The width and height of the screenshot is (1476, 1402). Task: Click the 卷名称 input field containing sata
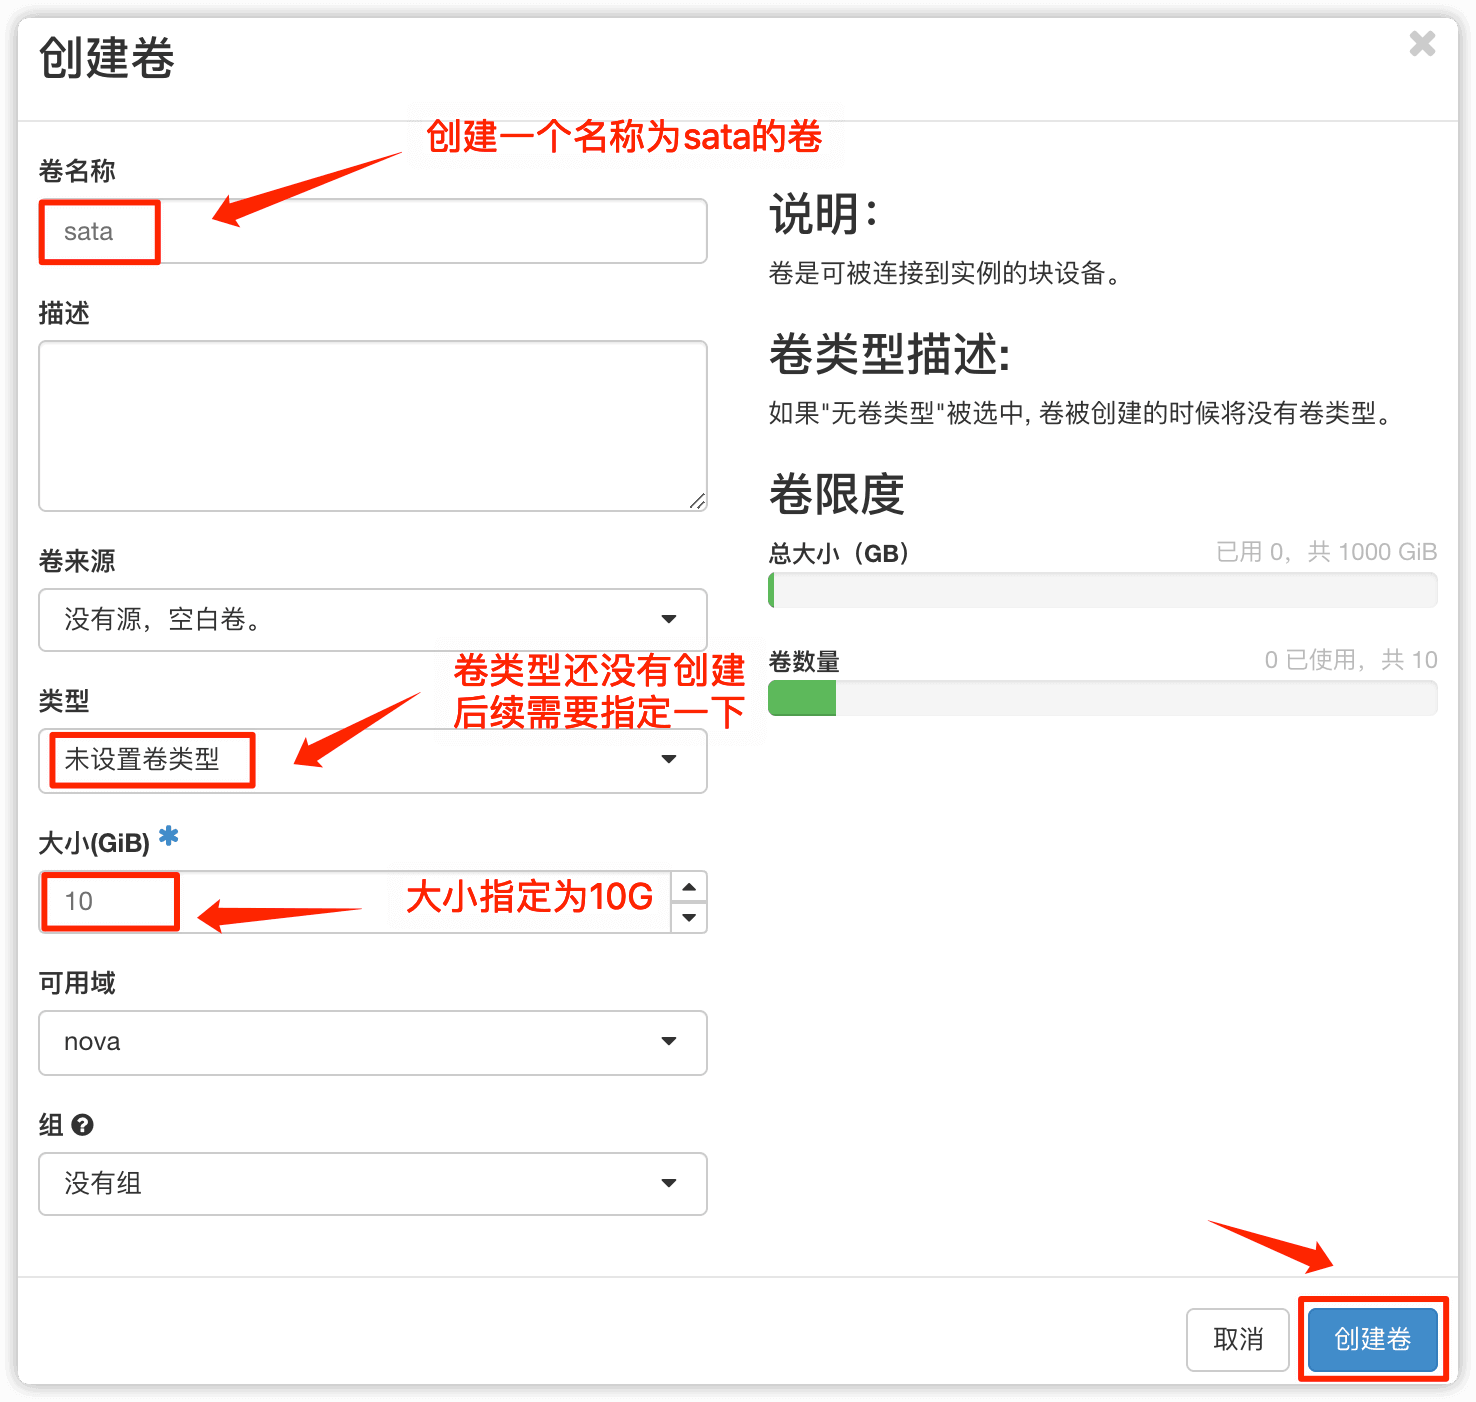[x=373, y=231]
